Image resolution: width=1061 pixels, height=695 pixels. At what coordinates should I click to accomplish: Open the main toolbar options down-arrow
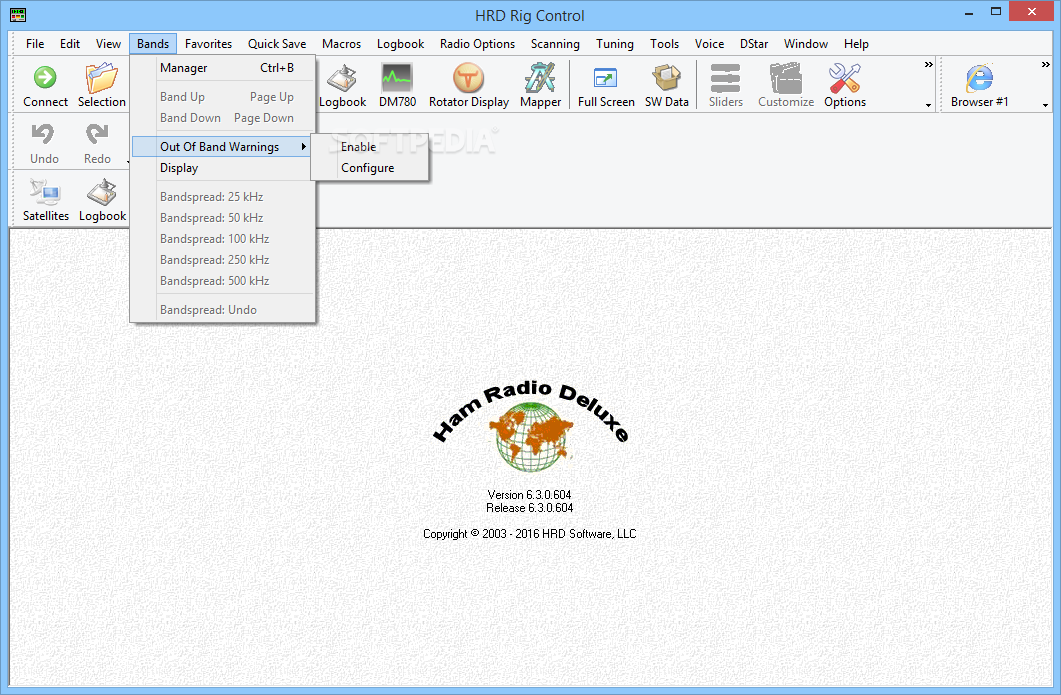click(x=928, y=106)
